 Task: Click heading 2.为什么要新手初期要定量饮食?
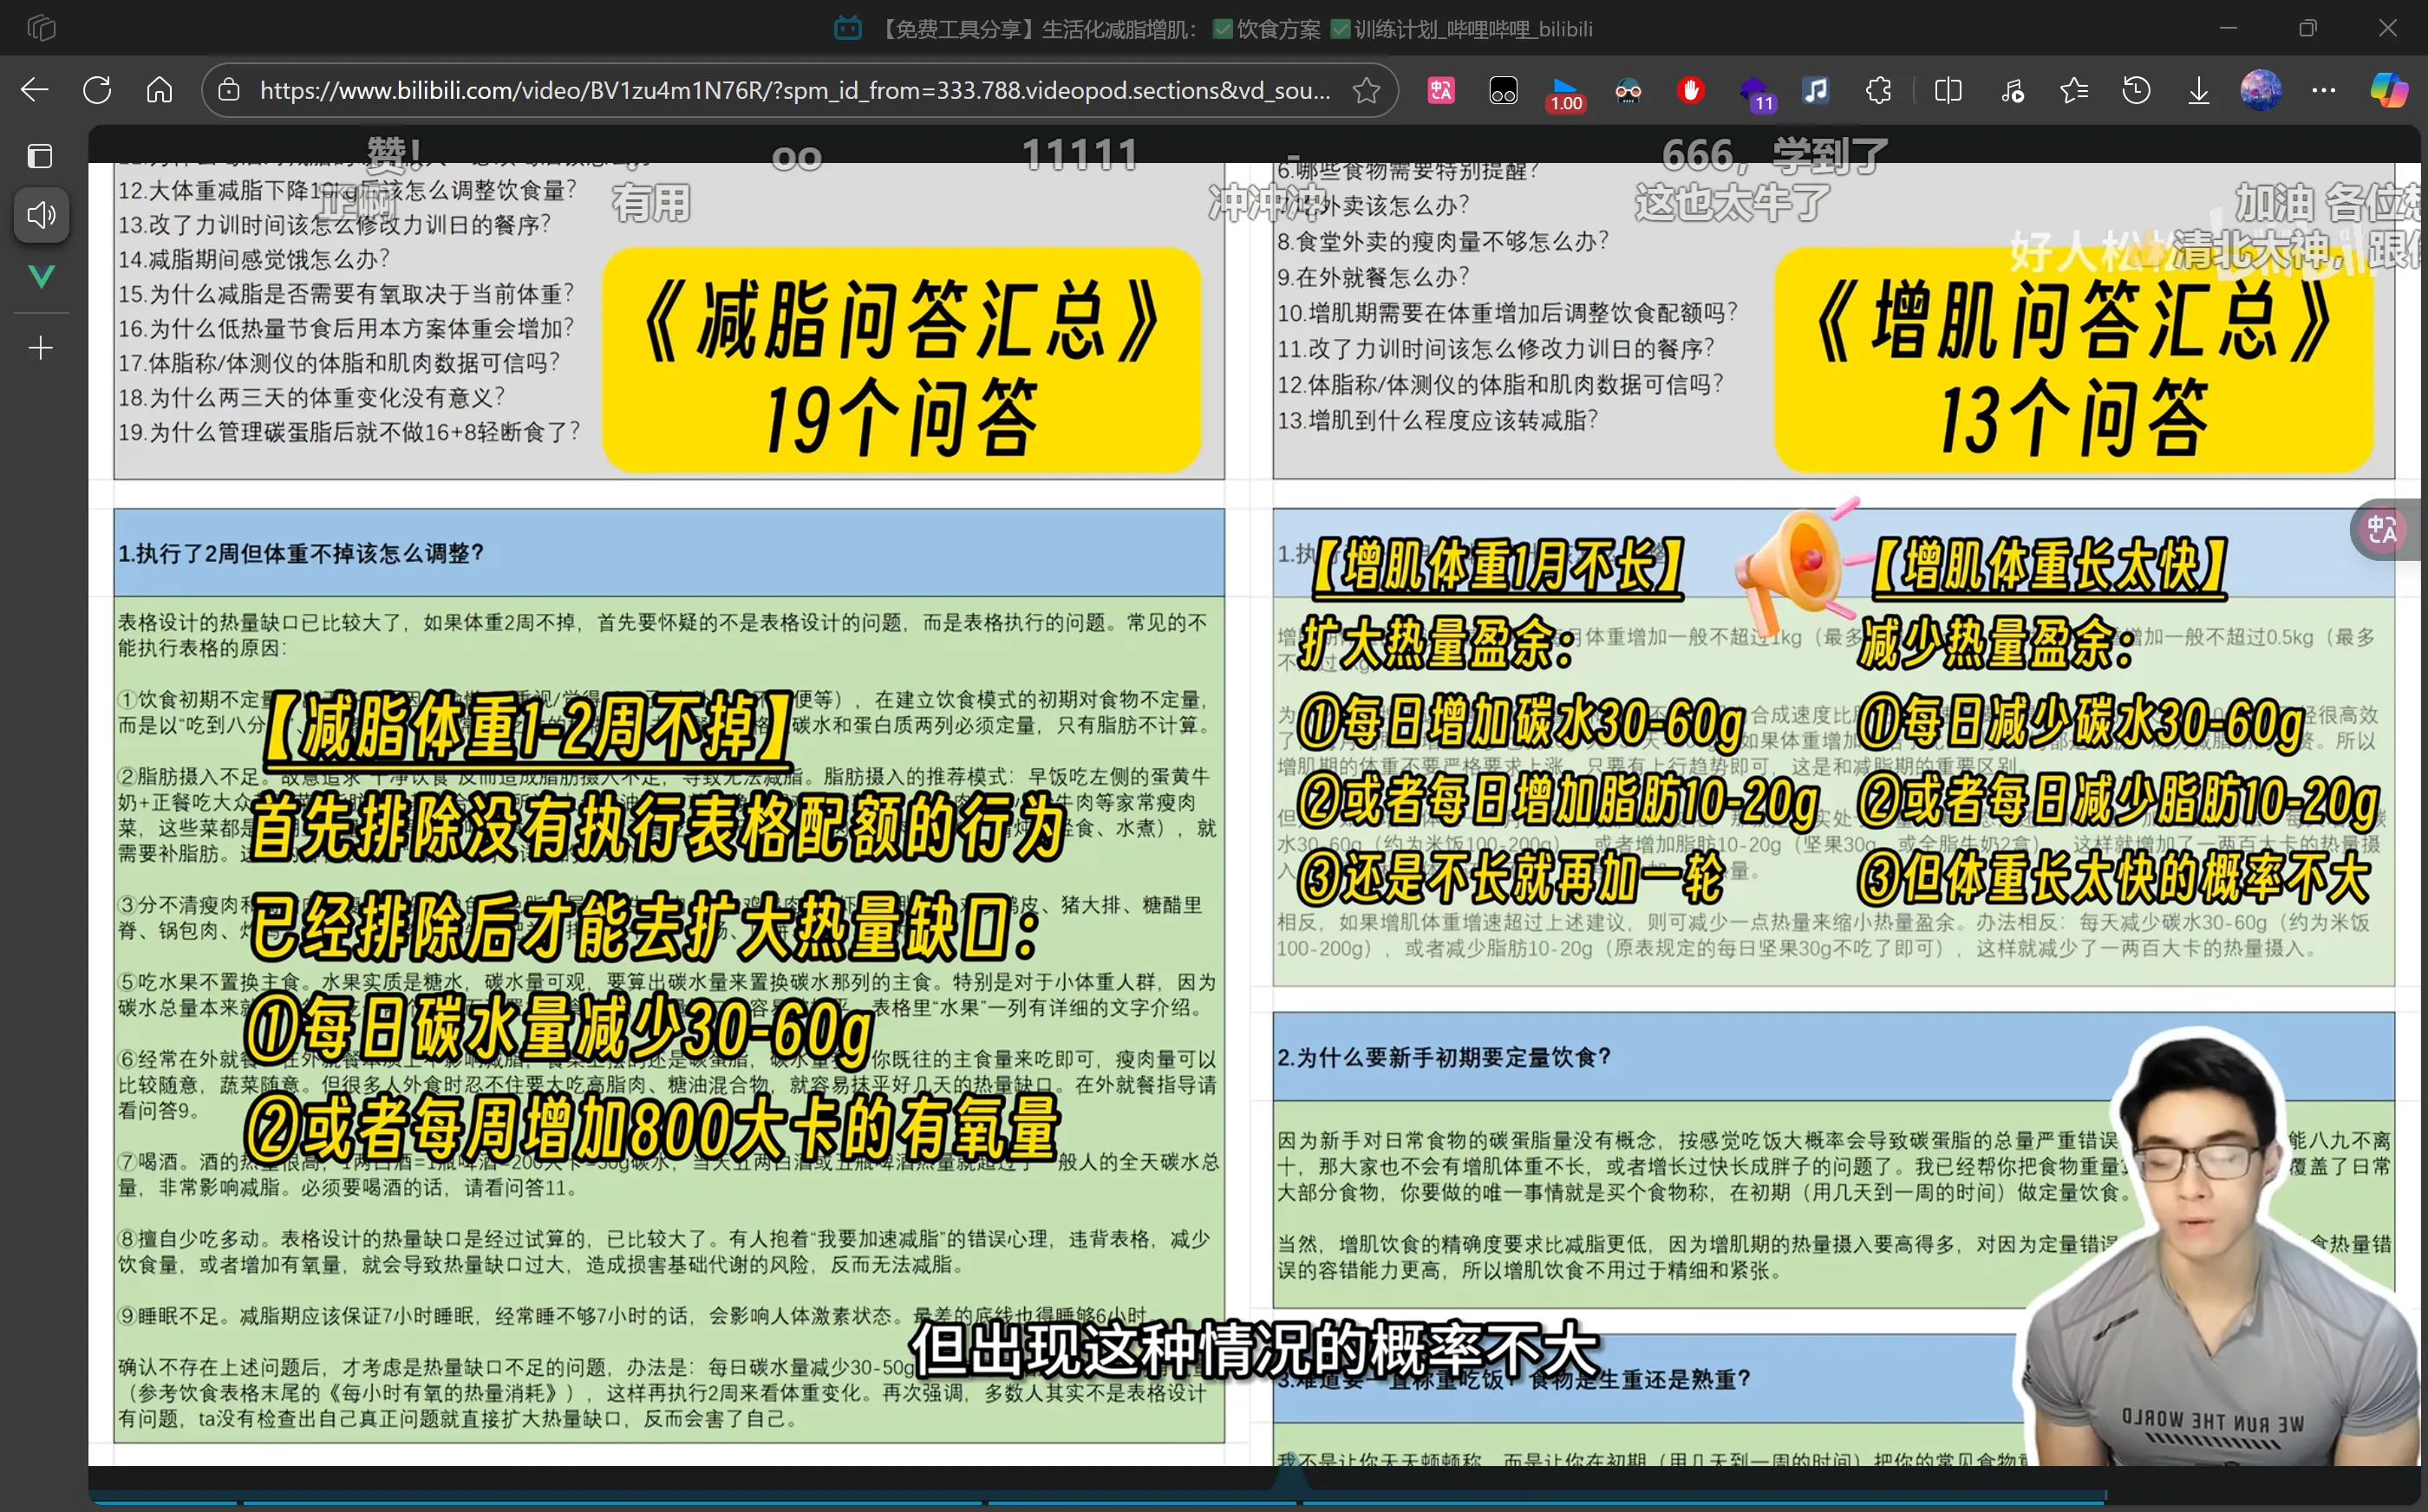pos(1444,1057)
